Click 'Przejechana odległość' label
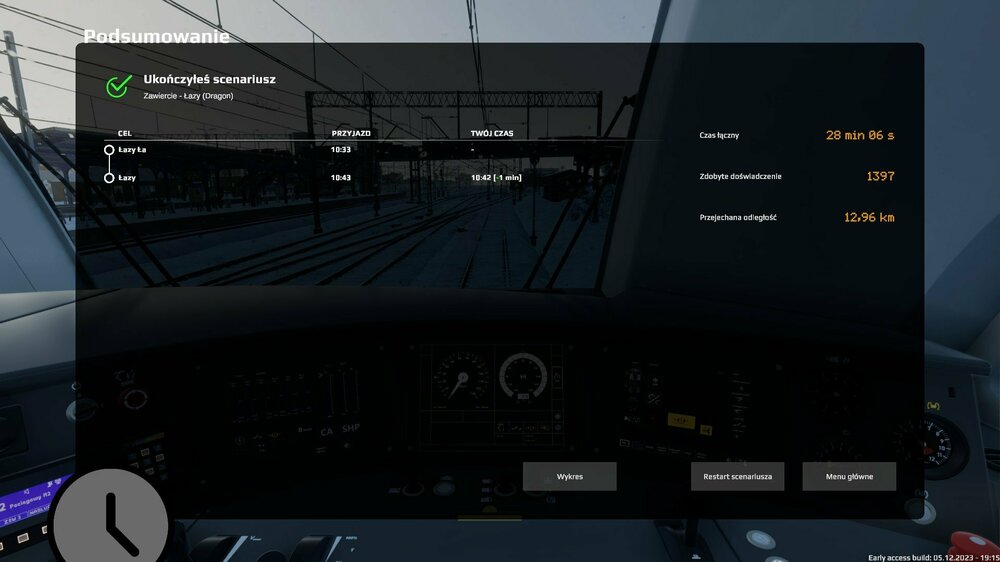1000x562 pixels. pos(738,218)
